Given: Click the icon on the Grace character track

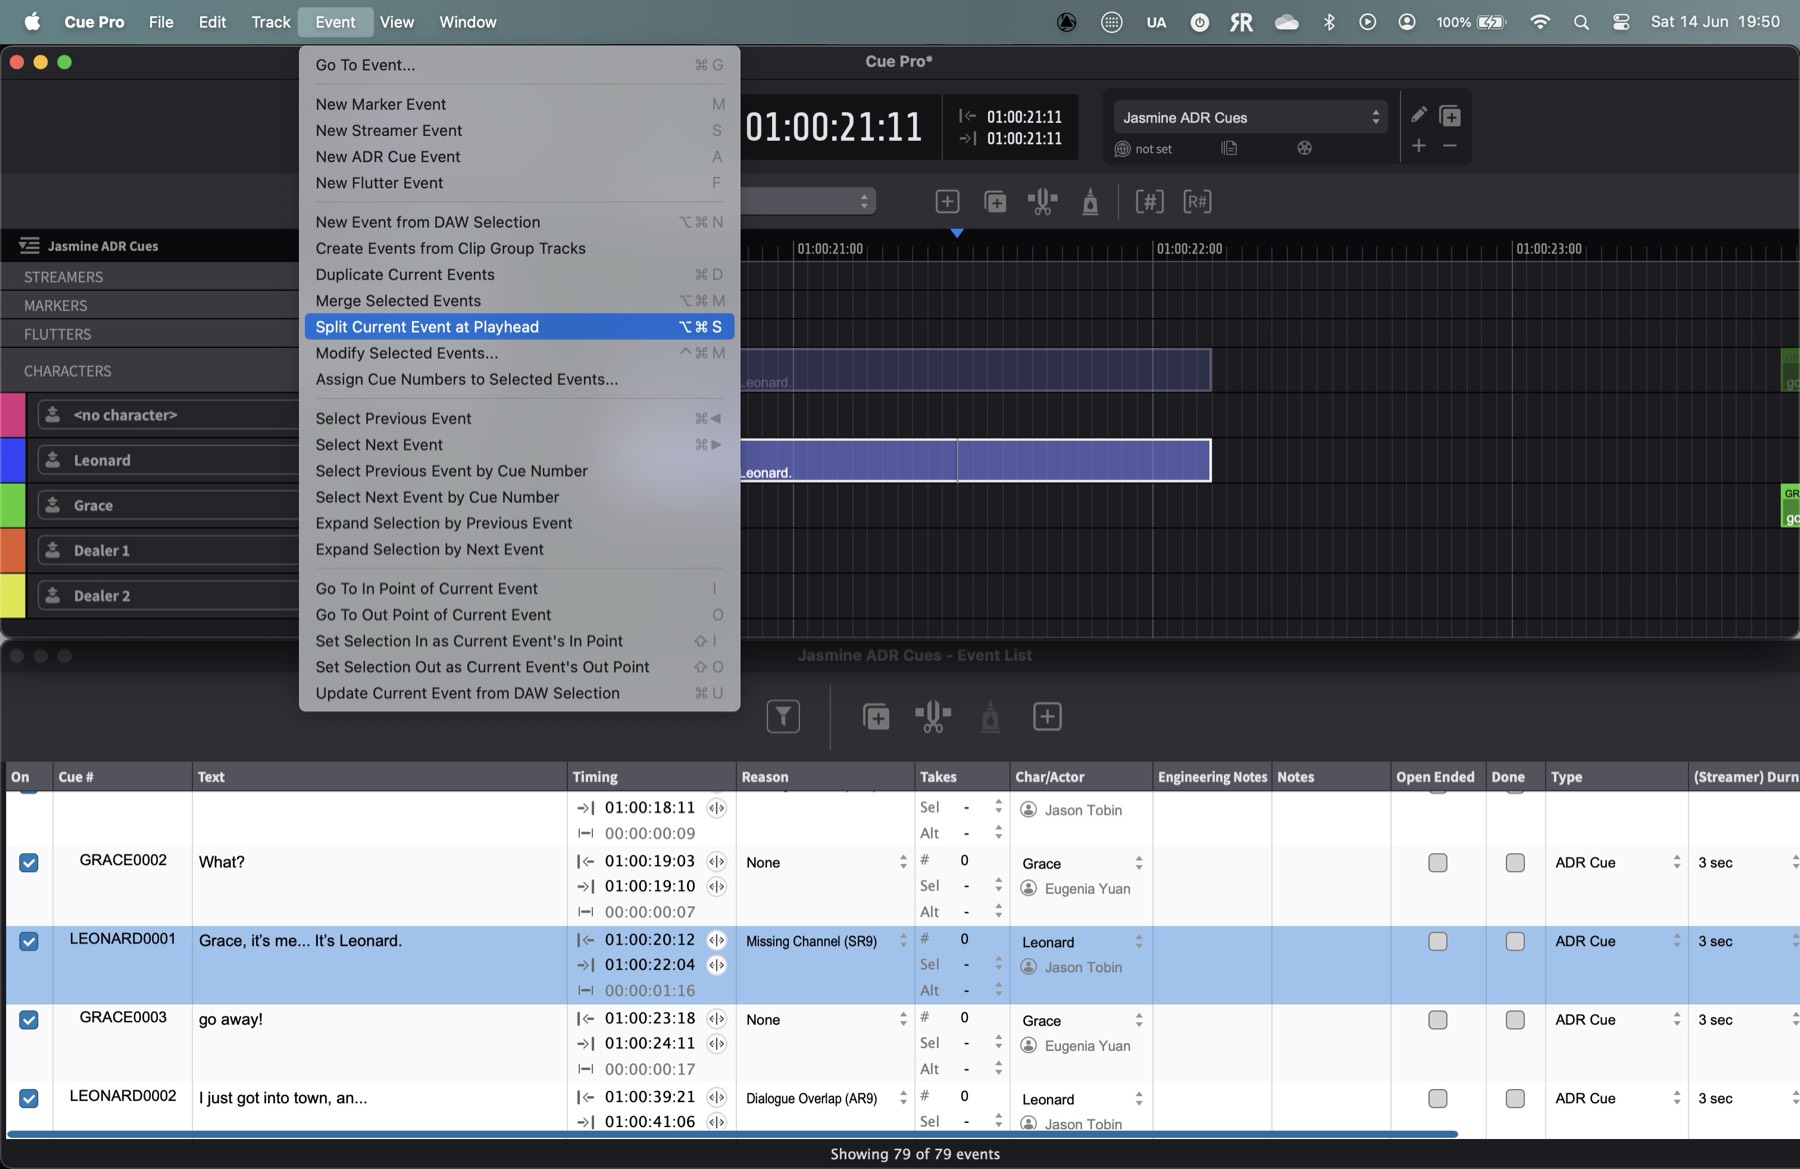Looking at the screenshot, I should point(53,505).
